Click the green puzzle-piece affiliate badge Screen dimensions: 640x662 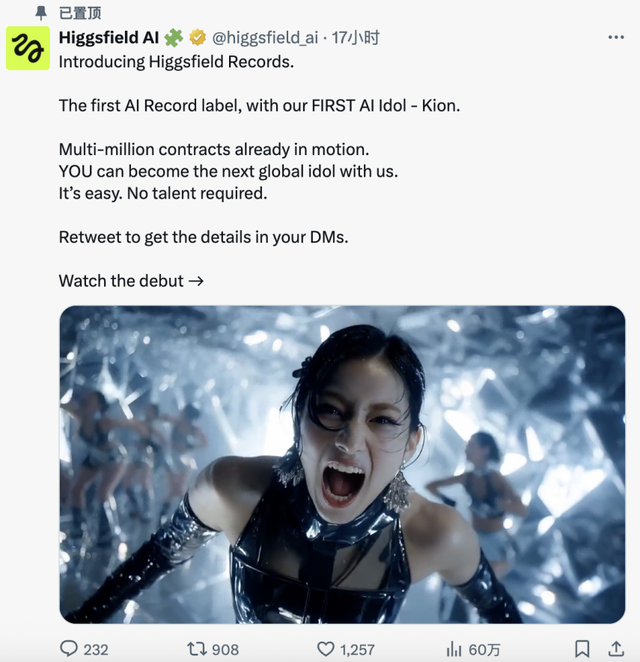pyautogui.click(x=174, y=38)
